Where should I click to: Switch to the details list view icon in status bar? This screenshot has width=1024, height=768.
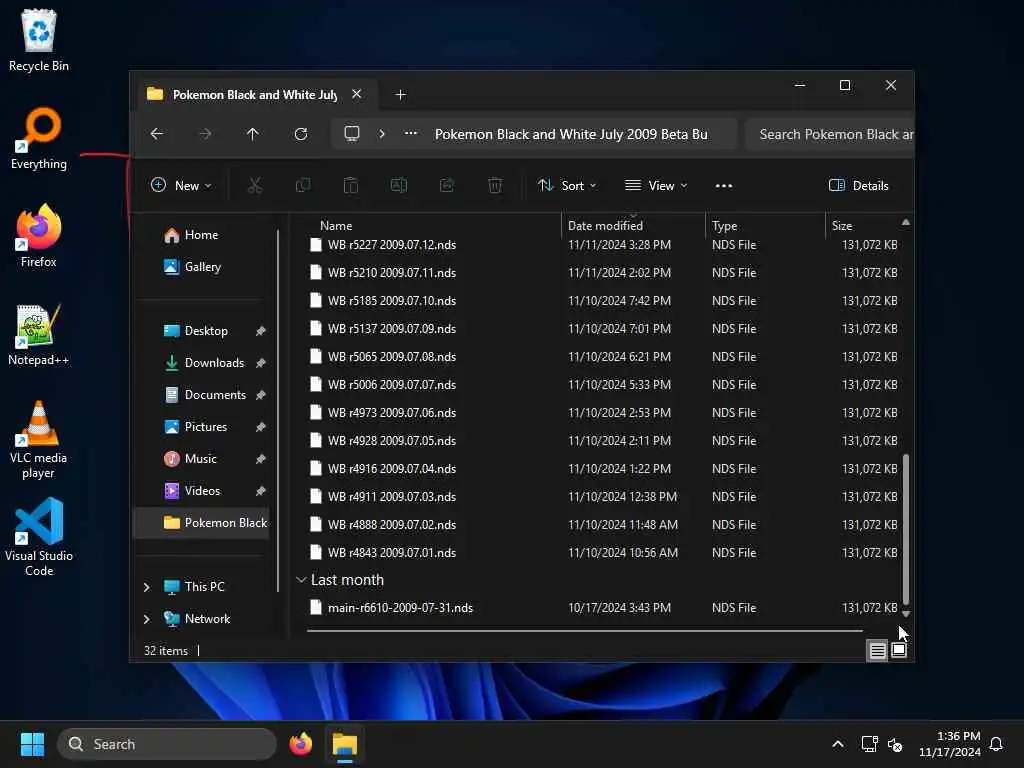[877, 650]
